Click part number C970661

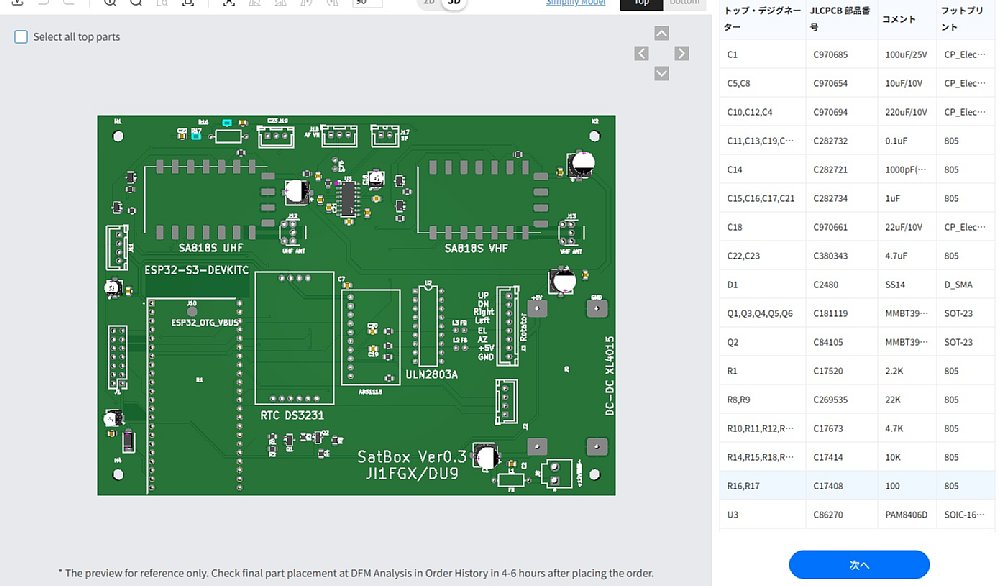click(x=830, y=227)
